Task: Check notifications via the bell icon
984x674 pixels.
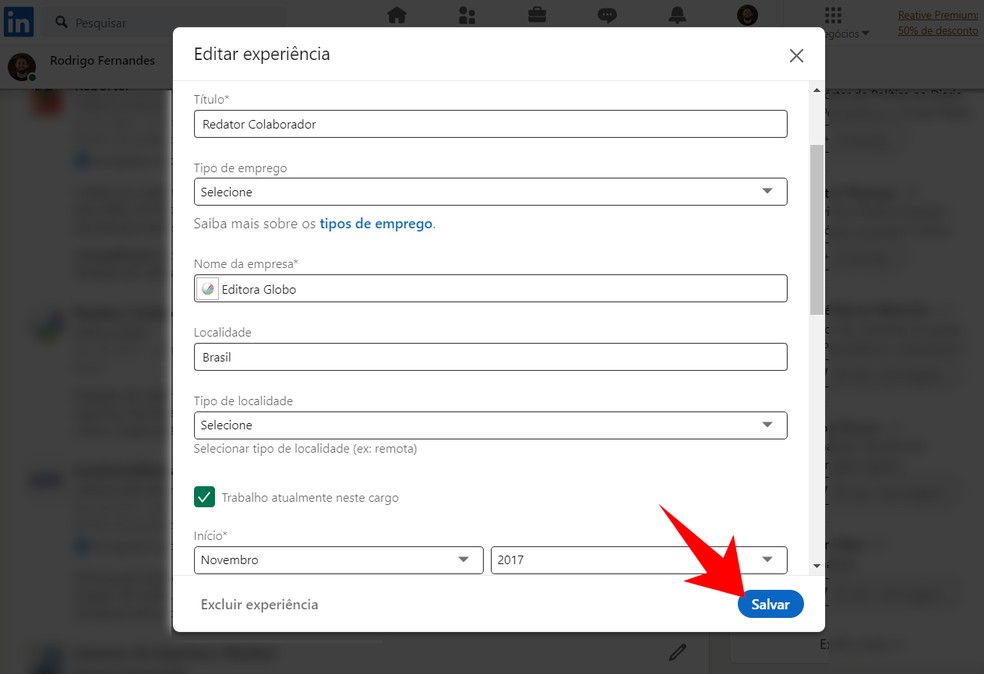Action: pos(676,15)
